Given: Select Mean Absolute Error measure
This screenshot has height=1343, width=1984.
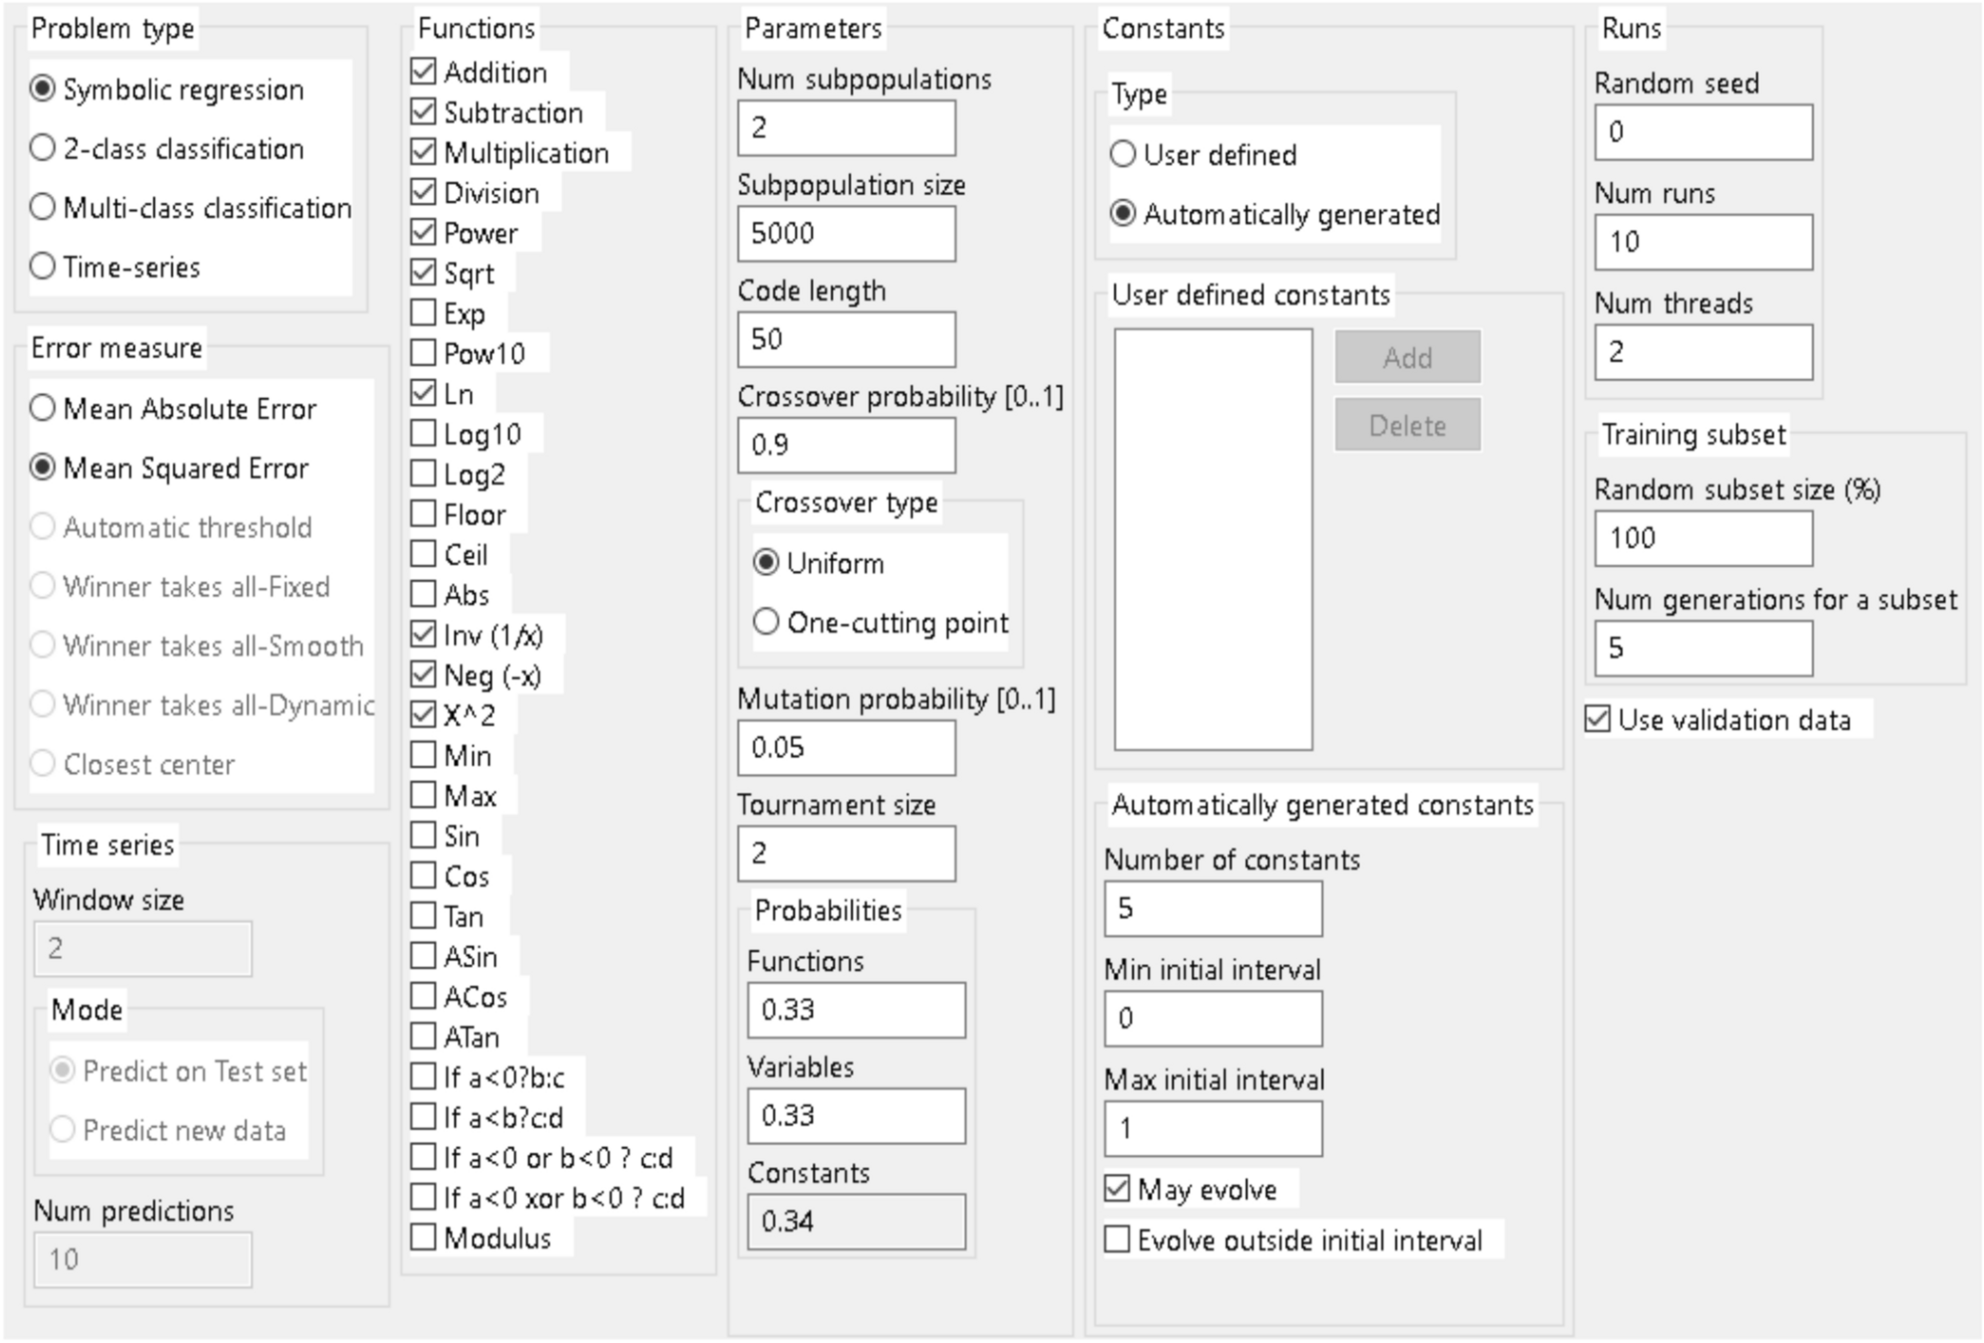Looking at the screenshot, I should coord(43,408).
